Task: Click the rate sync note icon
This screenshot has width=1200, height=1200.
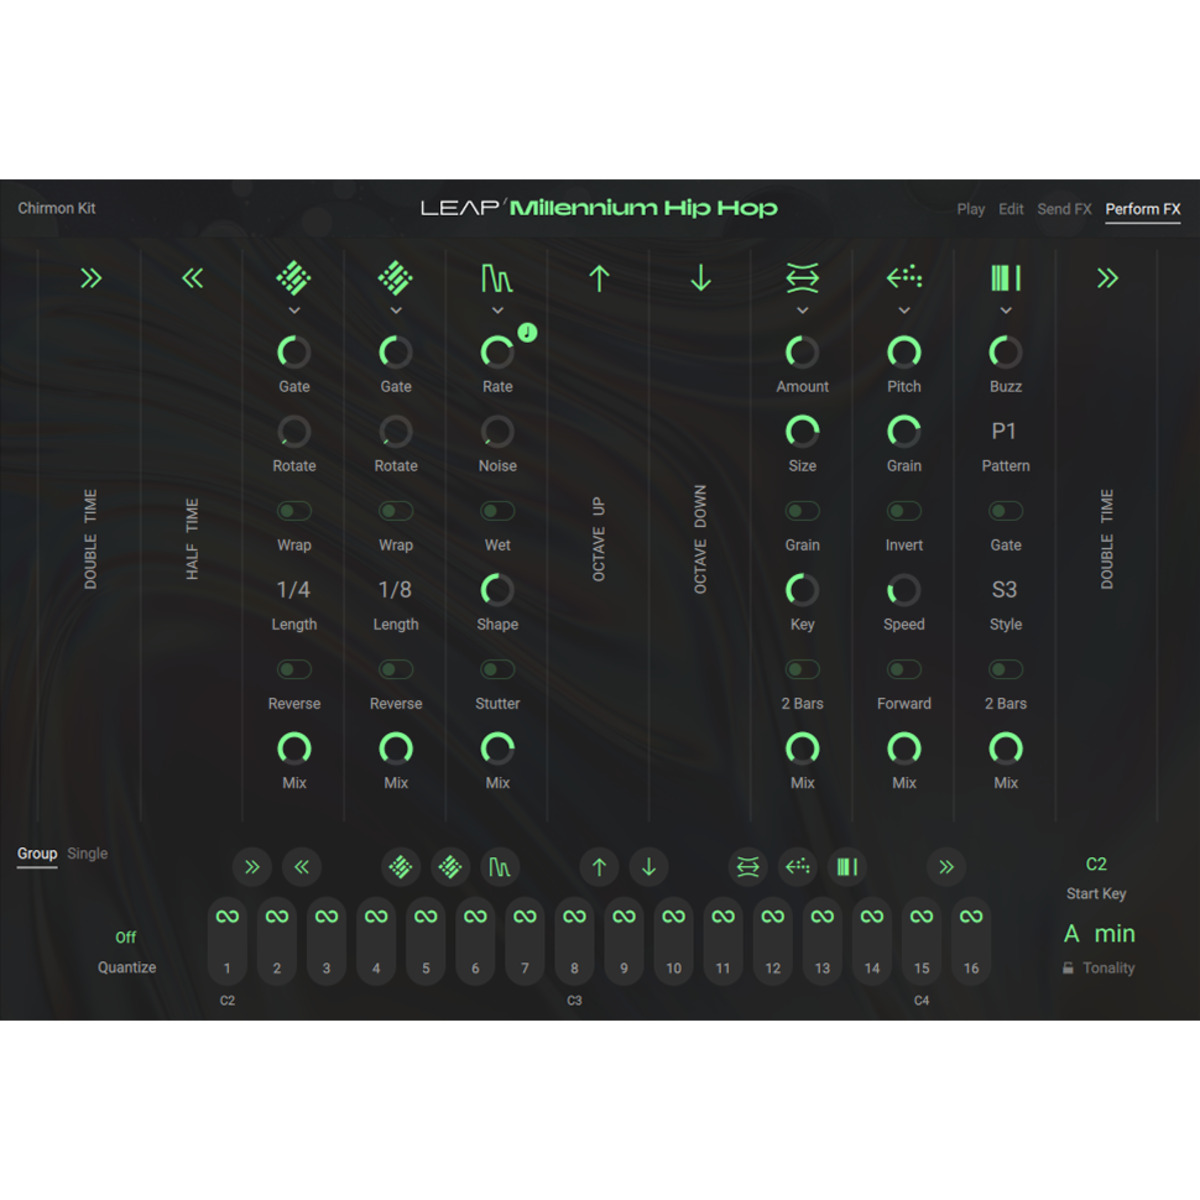Action: coord(527,333)
